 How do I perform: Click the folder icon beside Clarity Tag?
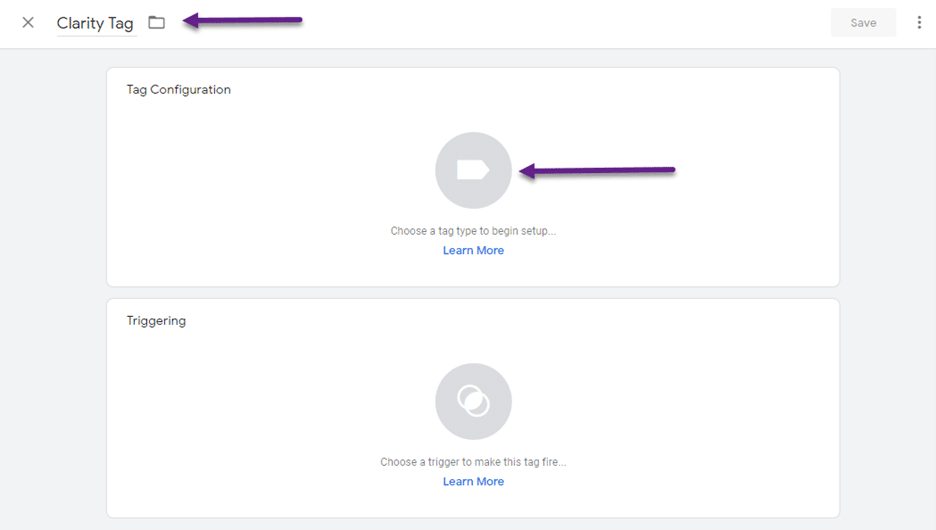(156, 23)
